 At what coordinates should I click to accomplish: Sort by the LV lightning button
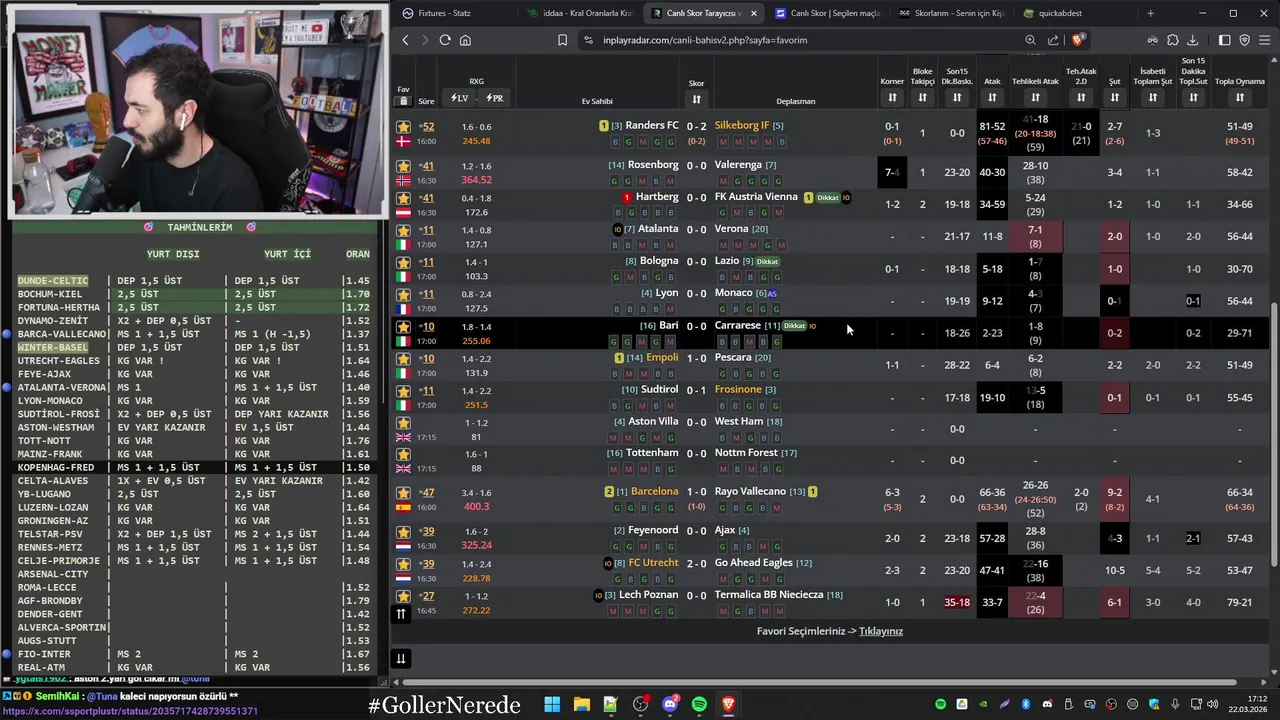coord(460,98)
